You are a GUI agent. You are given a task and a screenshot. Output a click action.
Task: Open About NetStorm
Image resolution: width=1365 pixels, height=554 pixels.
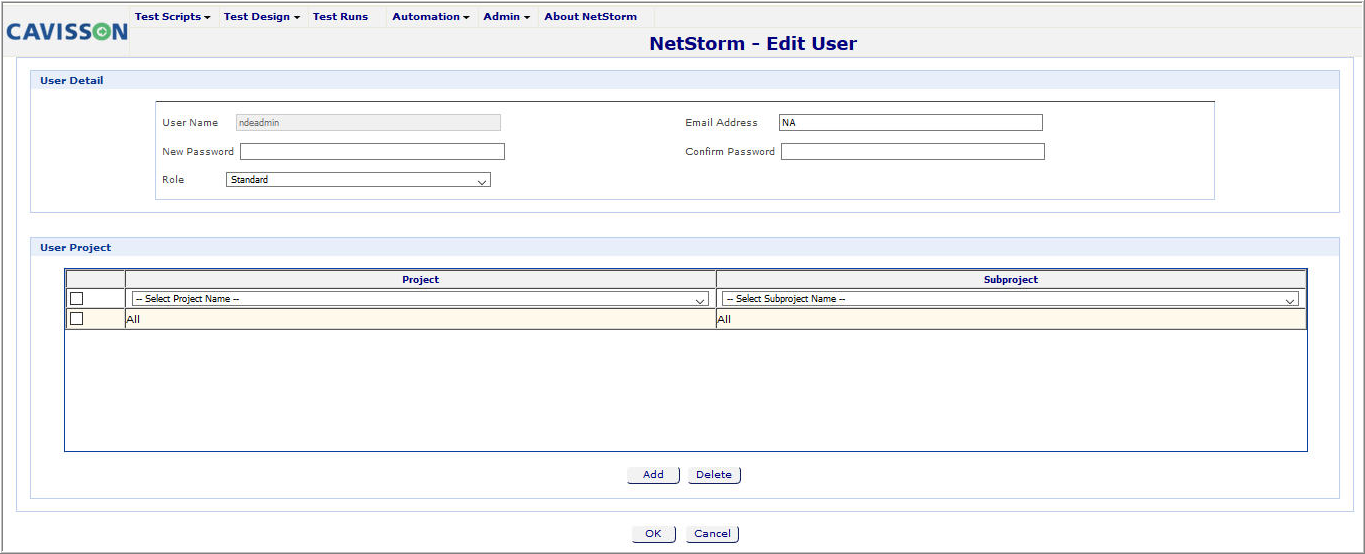click(590, 17)
